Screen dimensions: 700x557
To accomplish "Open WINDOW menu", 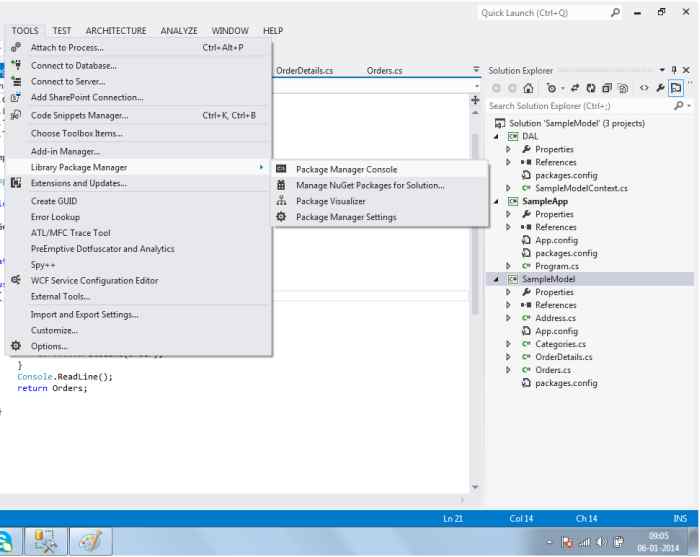I will click(x=230, y=31).
